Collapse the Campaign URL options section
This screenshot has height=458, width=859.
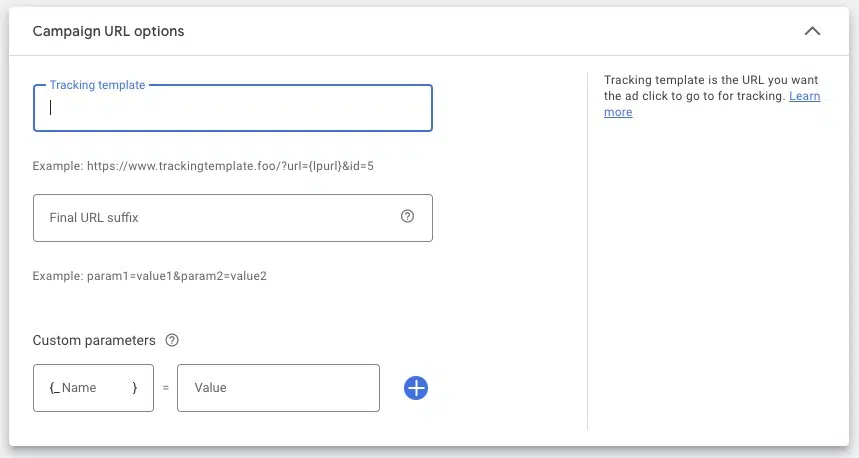point(812,31)
